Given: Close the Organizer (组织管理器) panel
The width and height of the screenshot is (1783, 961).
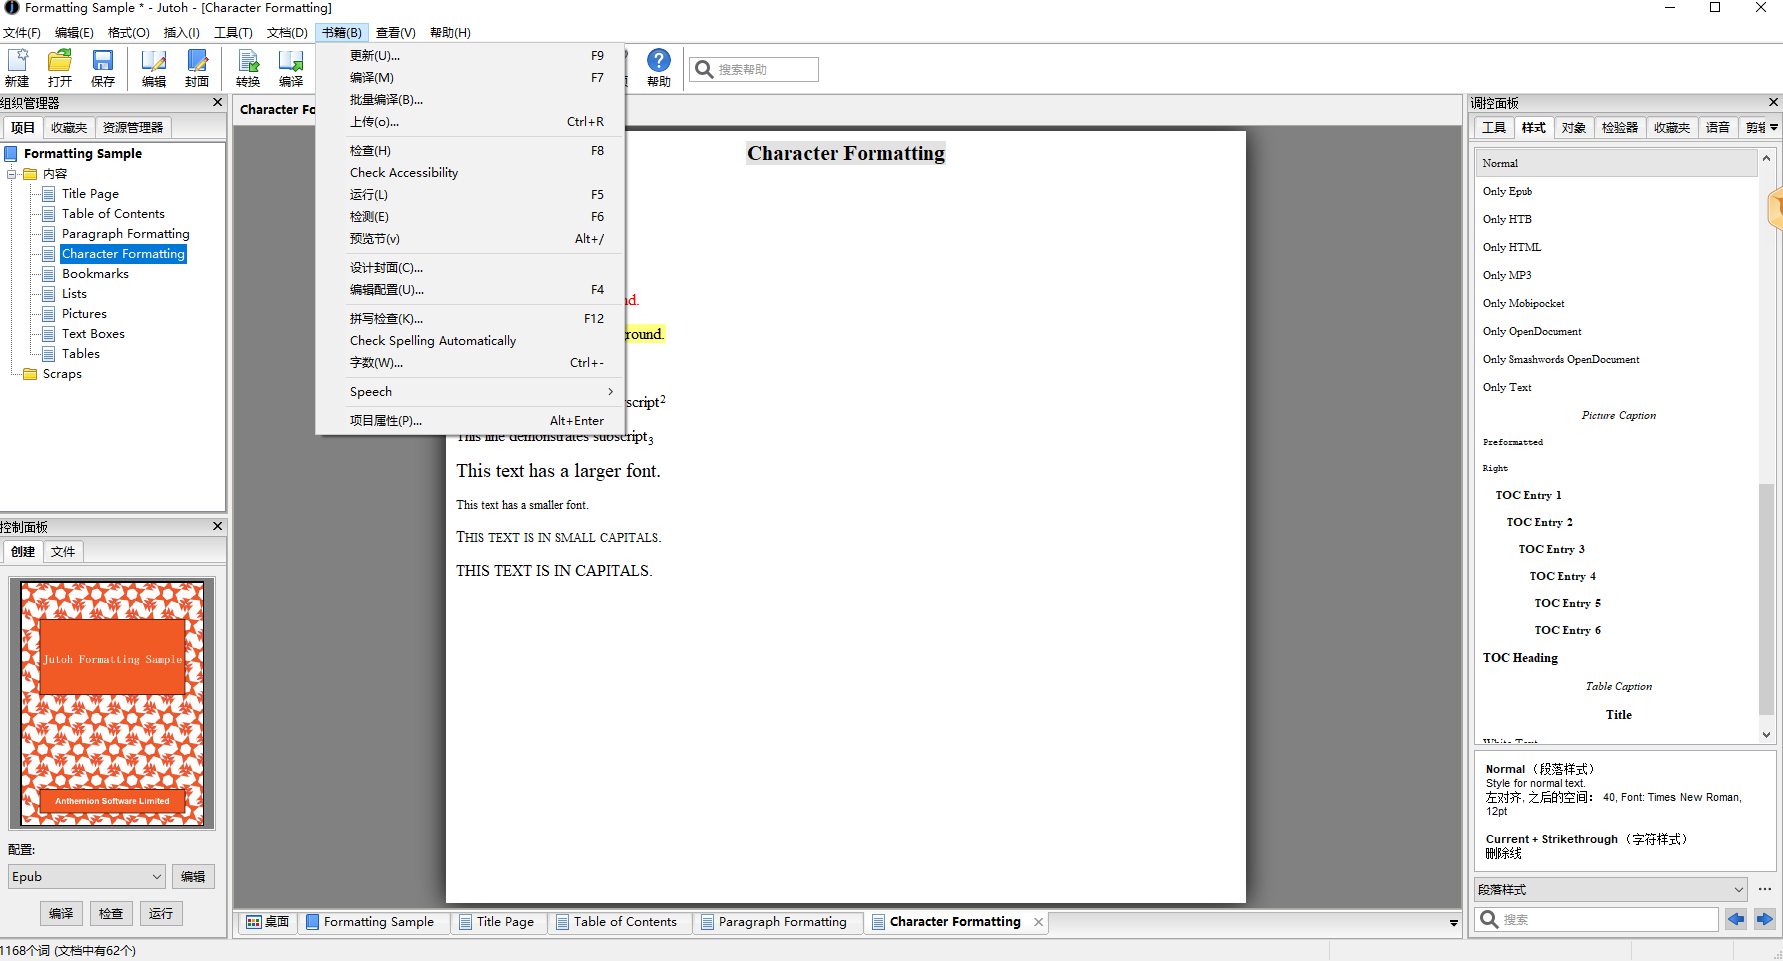Looking at the screenshot, I should (x=218, y=103).
